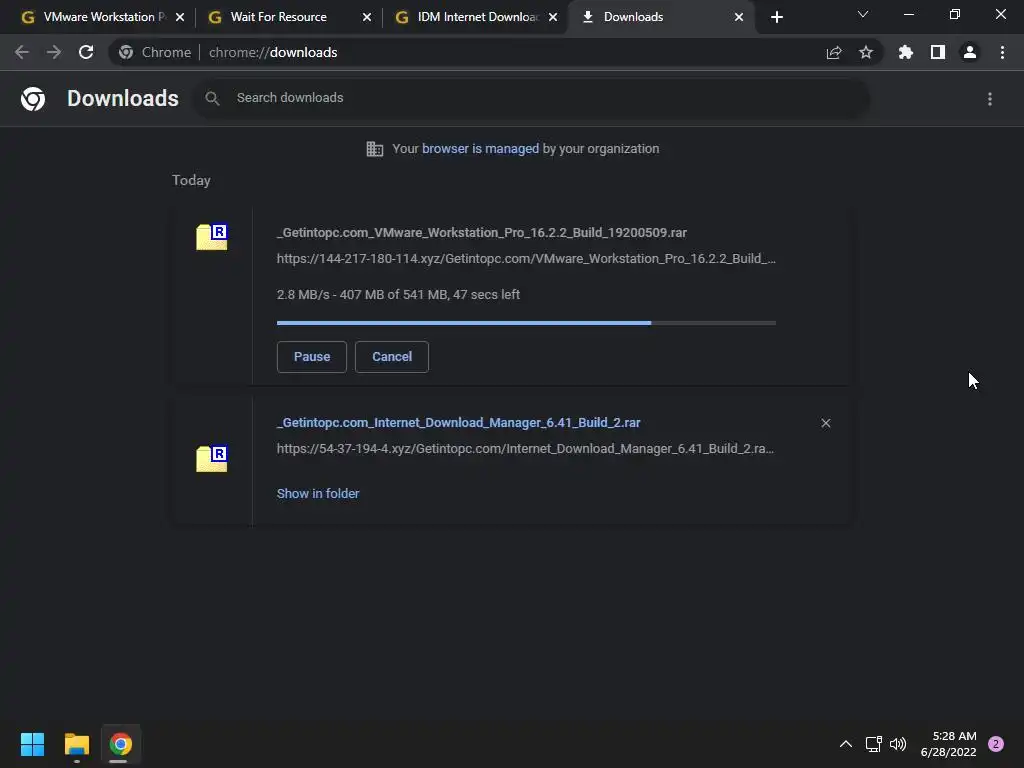Image resolution: width=1024 pixels, height=768 pixels.
Task: Open Show in folder for IDM file
Action: (x=318, y=494)
